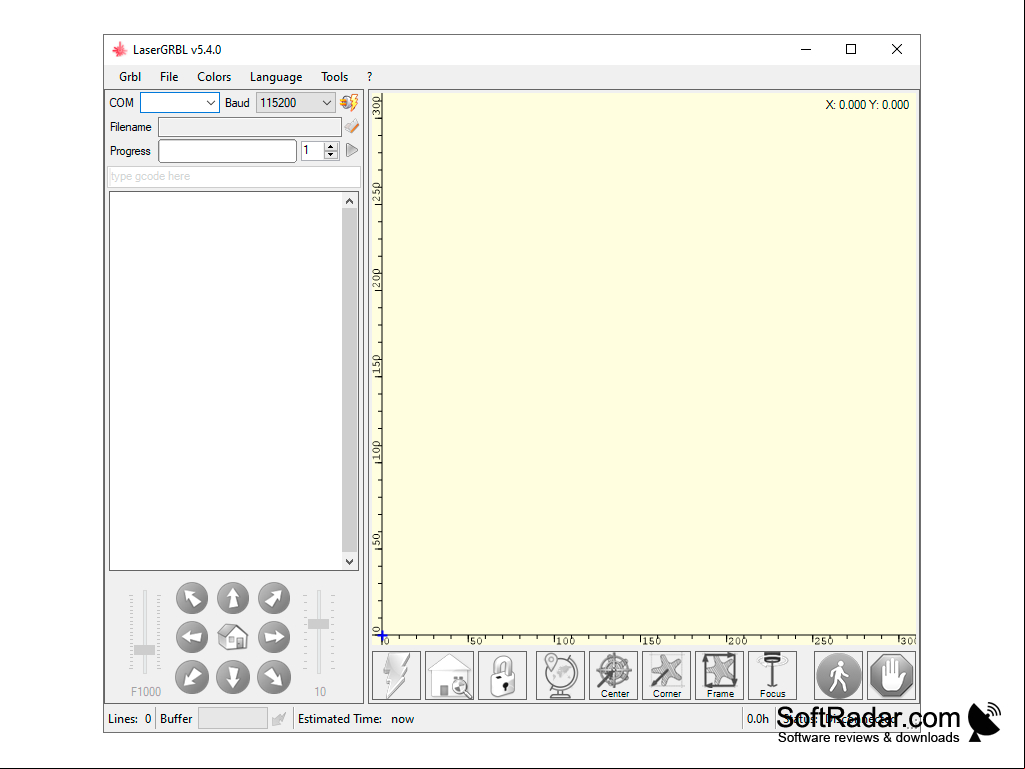Image resolution: width=1025 pixels, height=769 pixels.
Task: Click the reset lightning bolt toolbar icon
Action: click(396, 675)
